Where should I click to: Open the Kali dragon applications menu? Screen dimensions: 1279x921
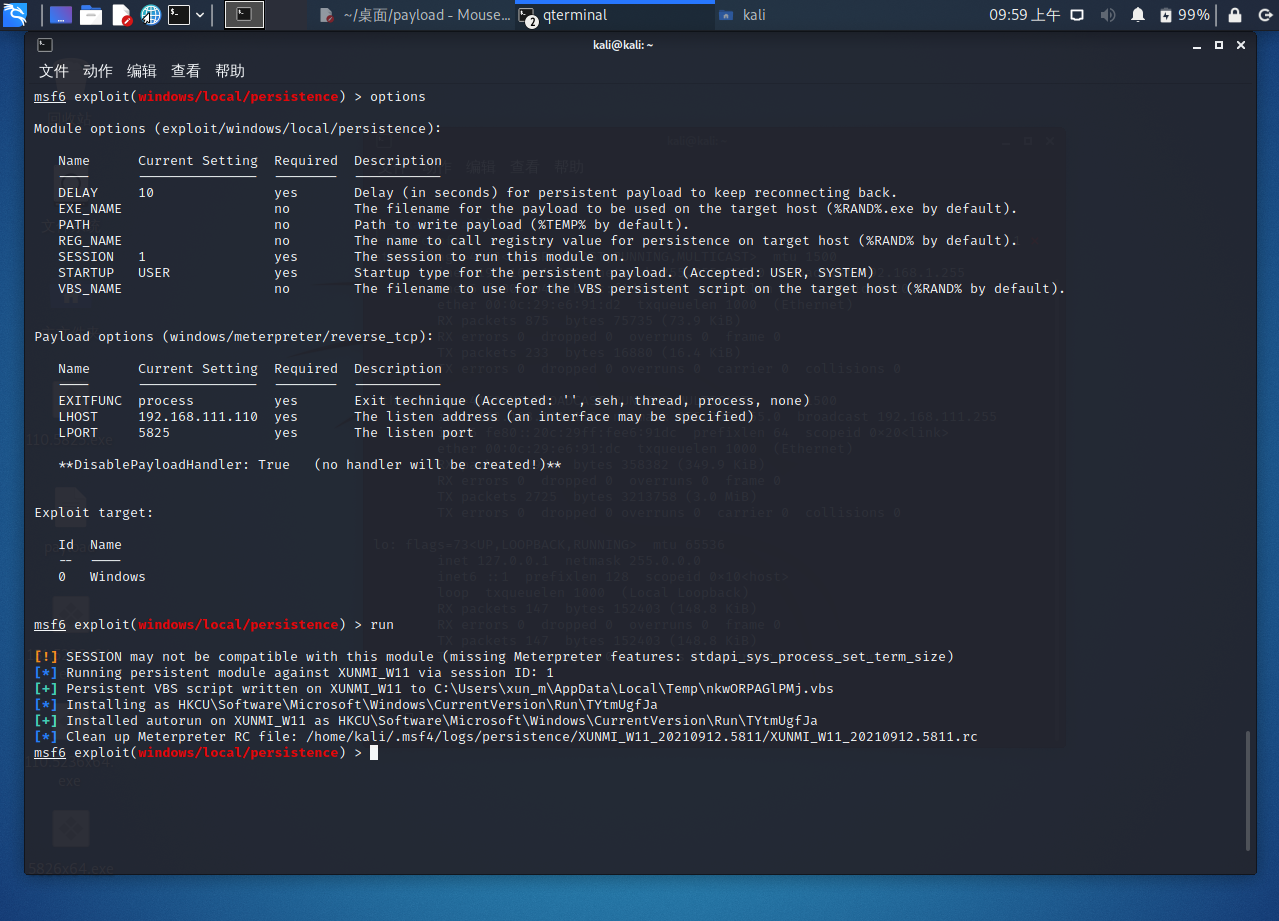tap(16, 15)
